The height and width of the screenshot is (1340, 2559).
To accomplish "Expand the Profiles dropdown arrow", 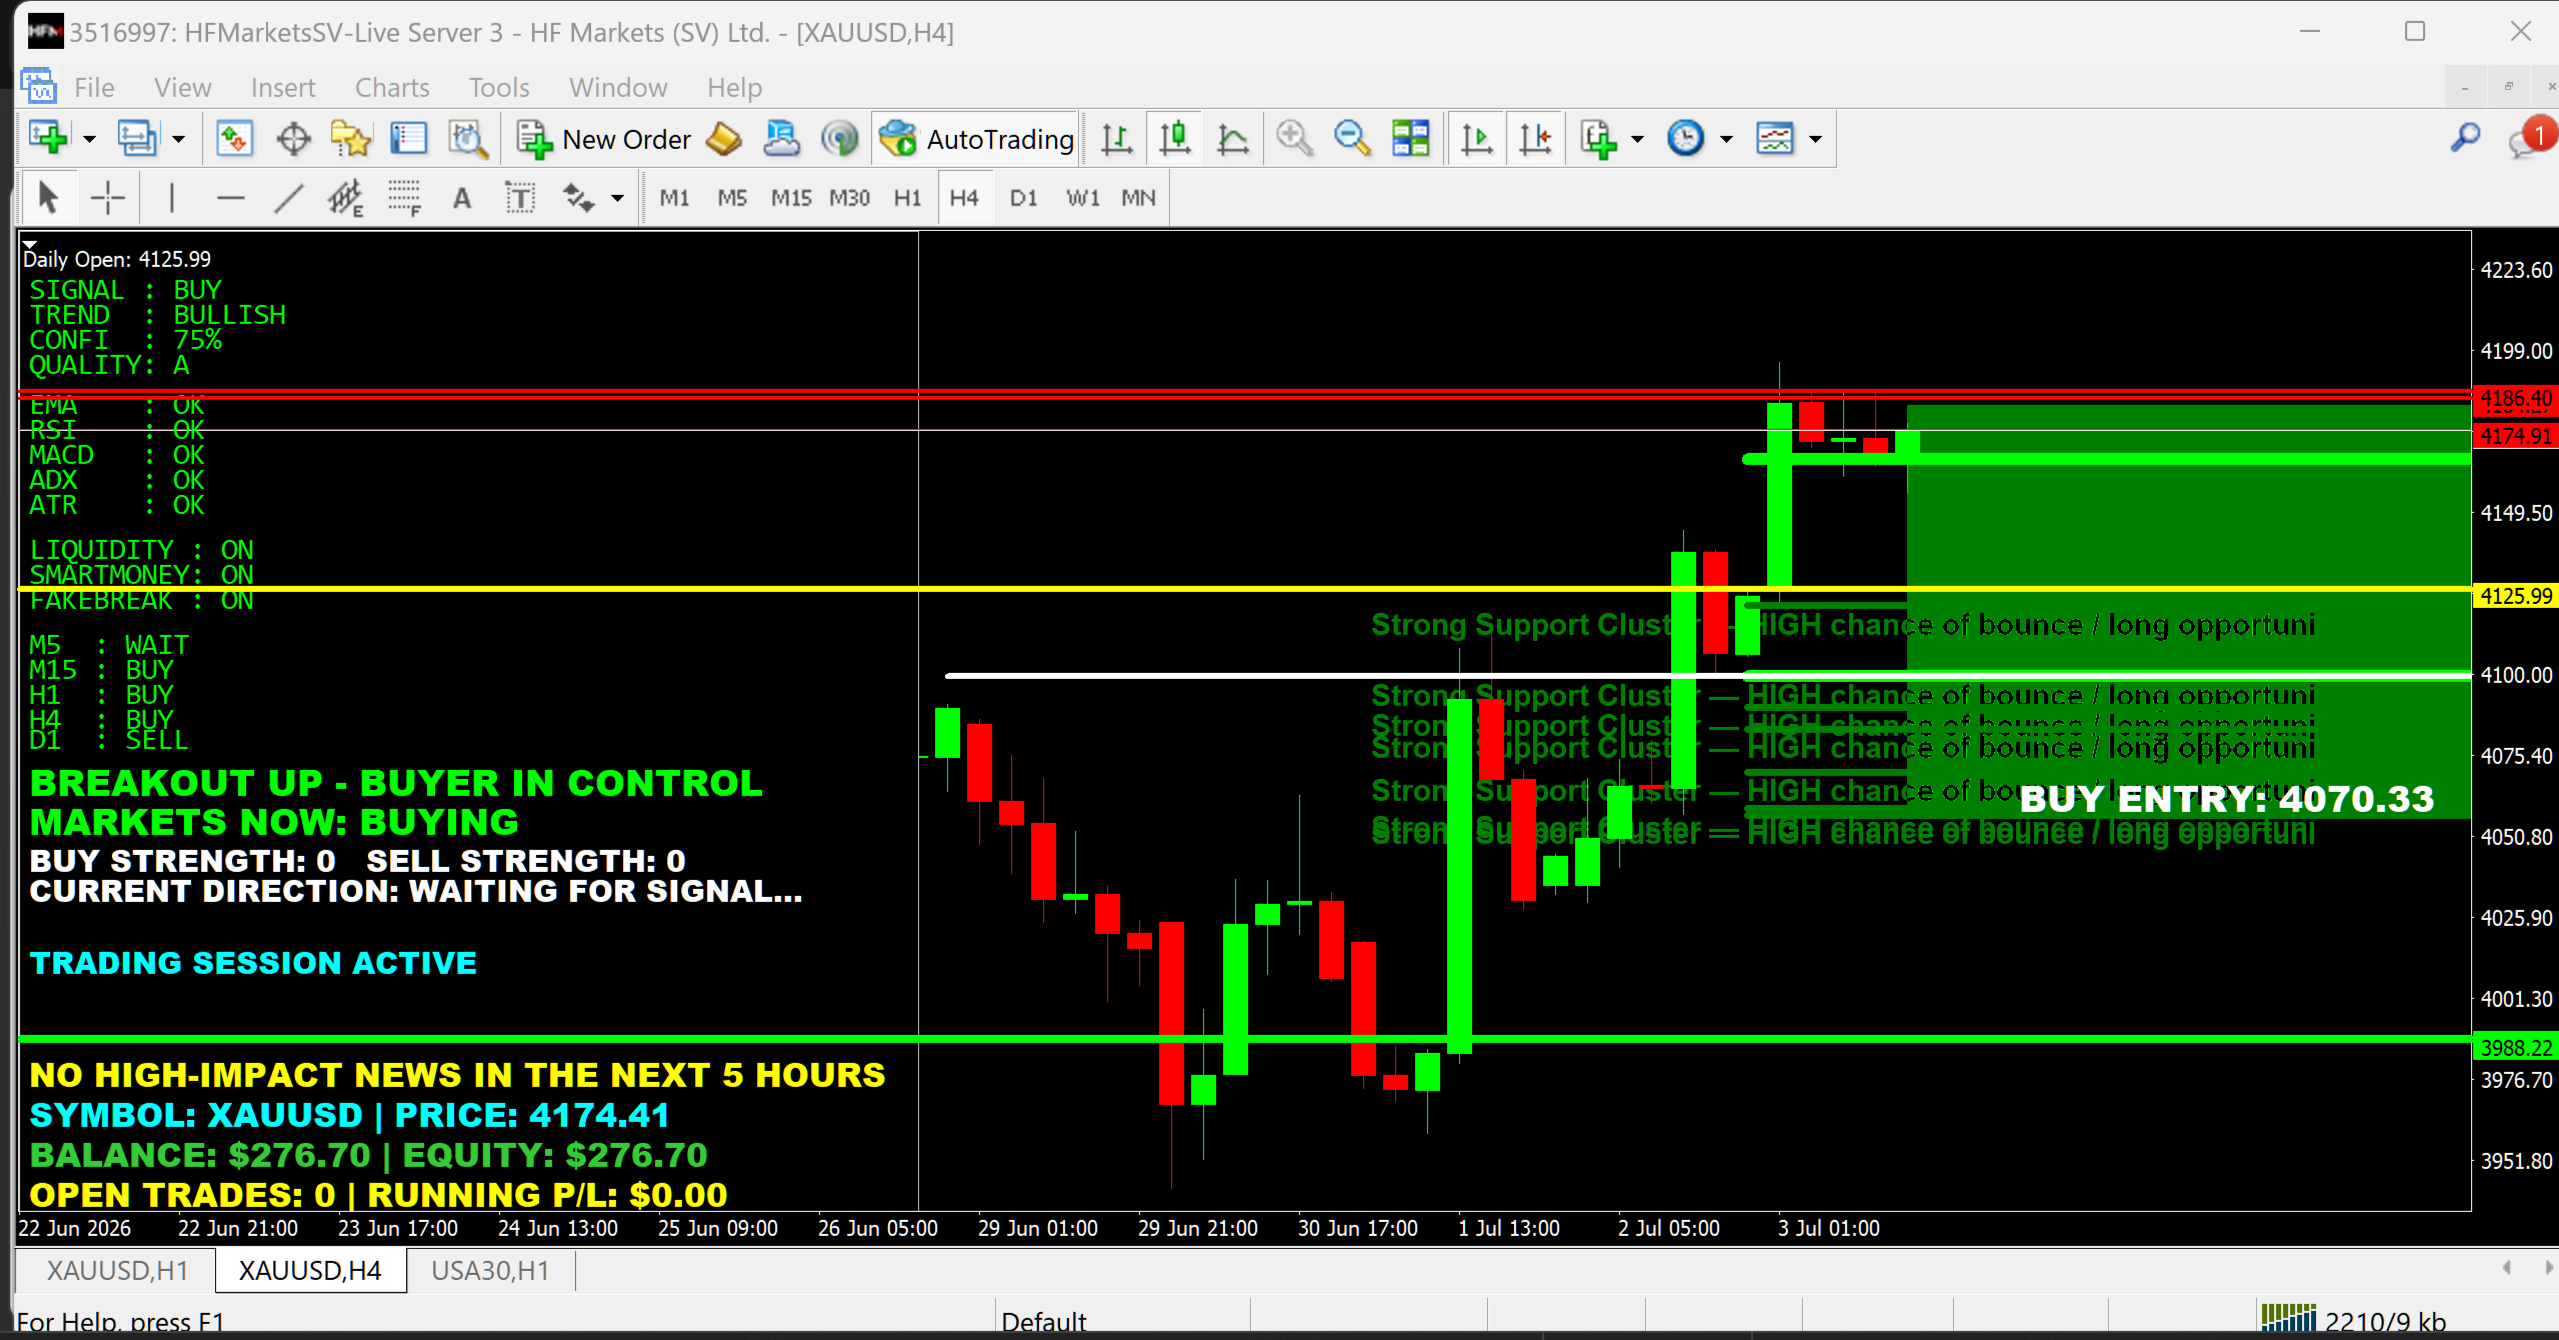I will pyautogui.click(x=178, y=139).
